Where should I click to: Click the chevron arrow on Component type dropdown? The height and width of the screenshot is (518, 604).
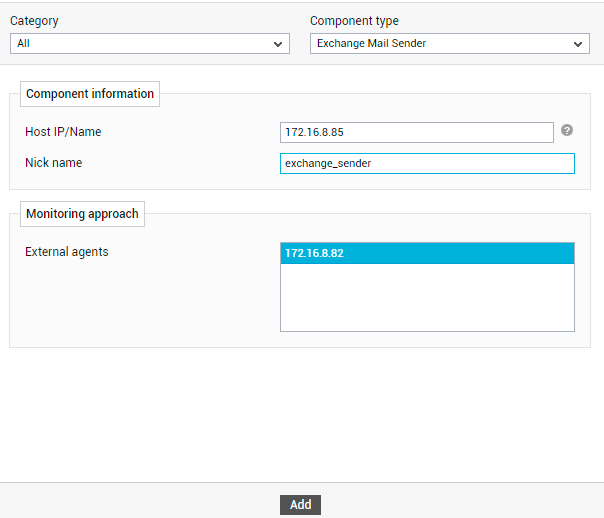[x=578, y=44]
